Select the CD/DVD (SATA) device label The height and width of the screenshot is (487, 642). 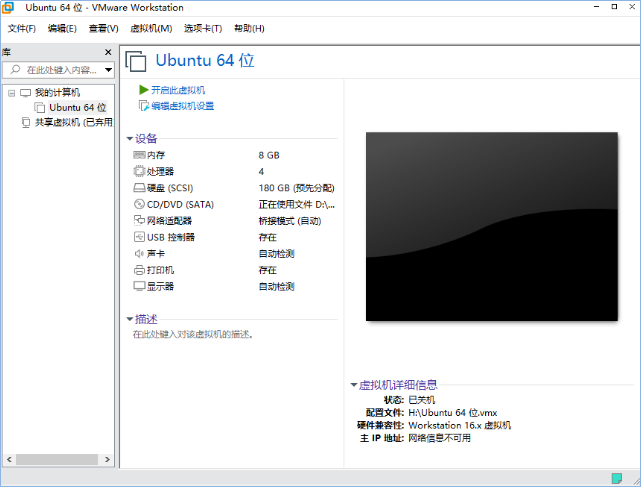[x=181, y=204]
